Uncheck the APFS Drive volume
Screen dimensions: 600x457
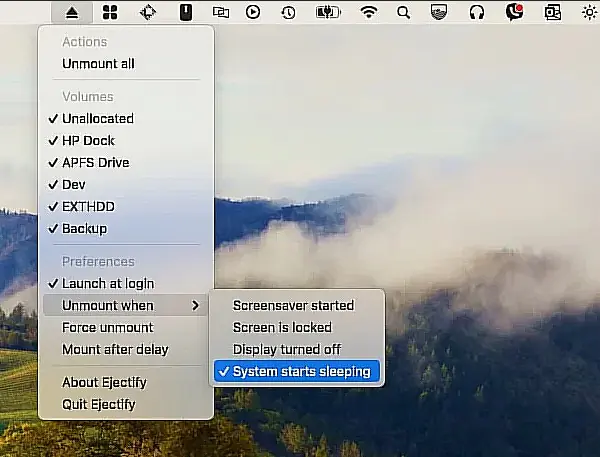126,162
